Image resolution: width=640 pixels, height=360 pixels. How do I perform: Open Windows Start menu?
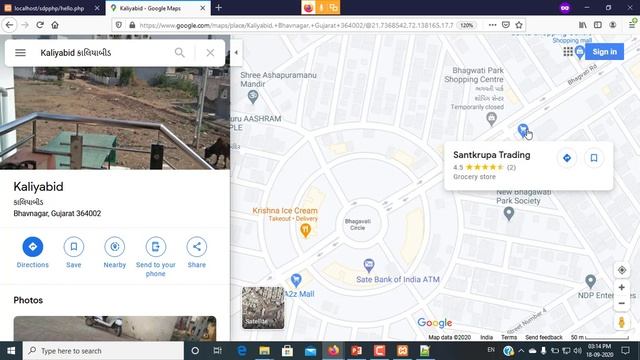pyautogui.click(x=11, y=351)
